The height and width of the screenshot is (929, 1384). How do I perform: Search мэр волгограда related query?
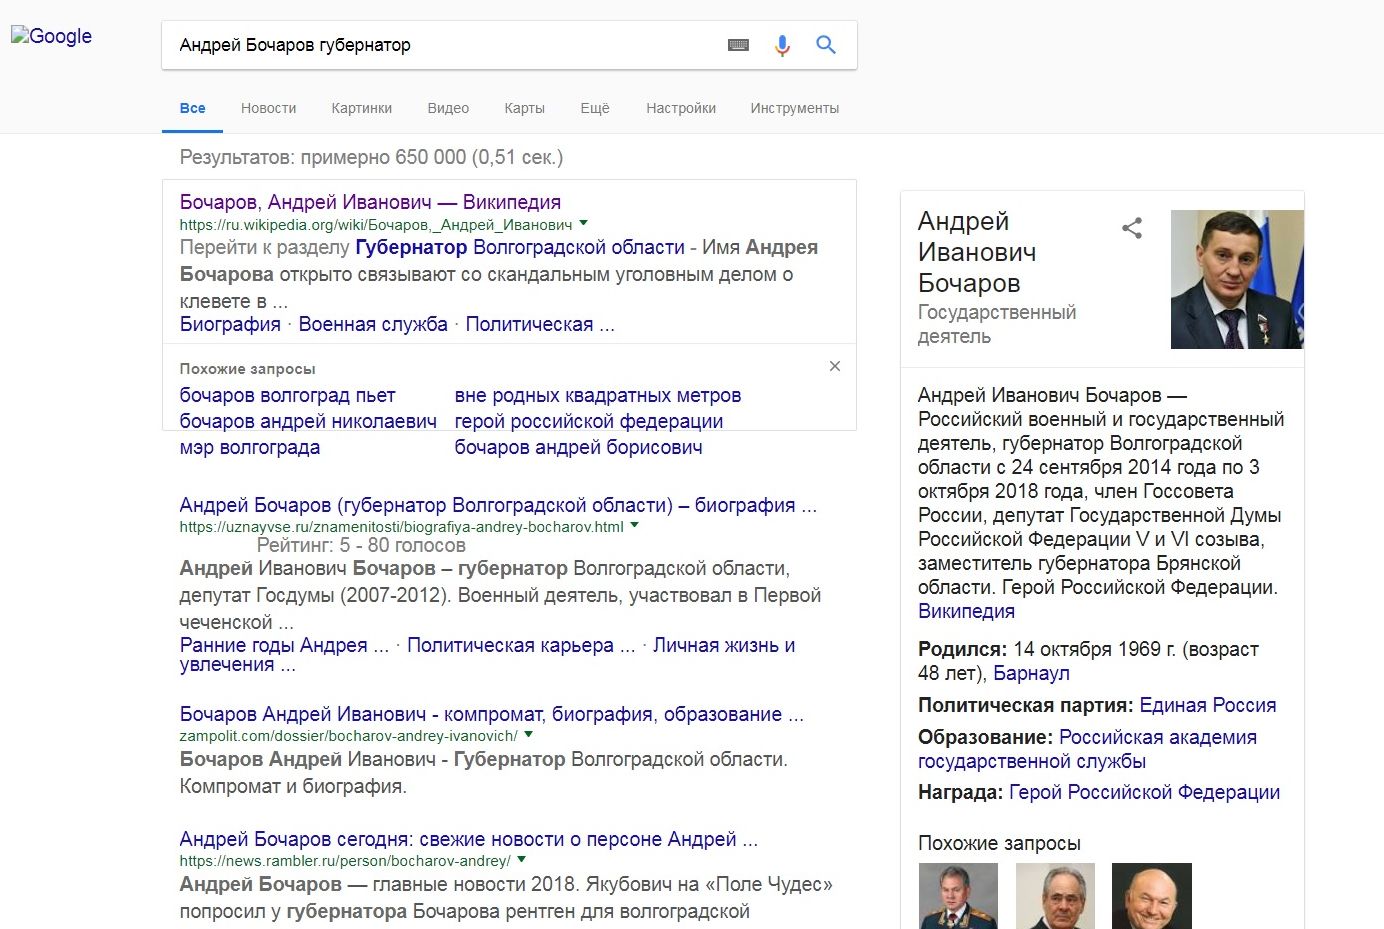250,447
